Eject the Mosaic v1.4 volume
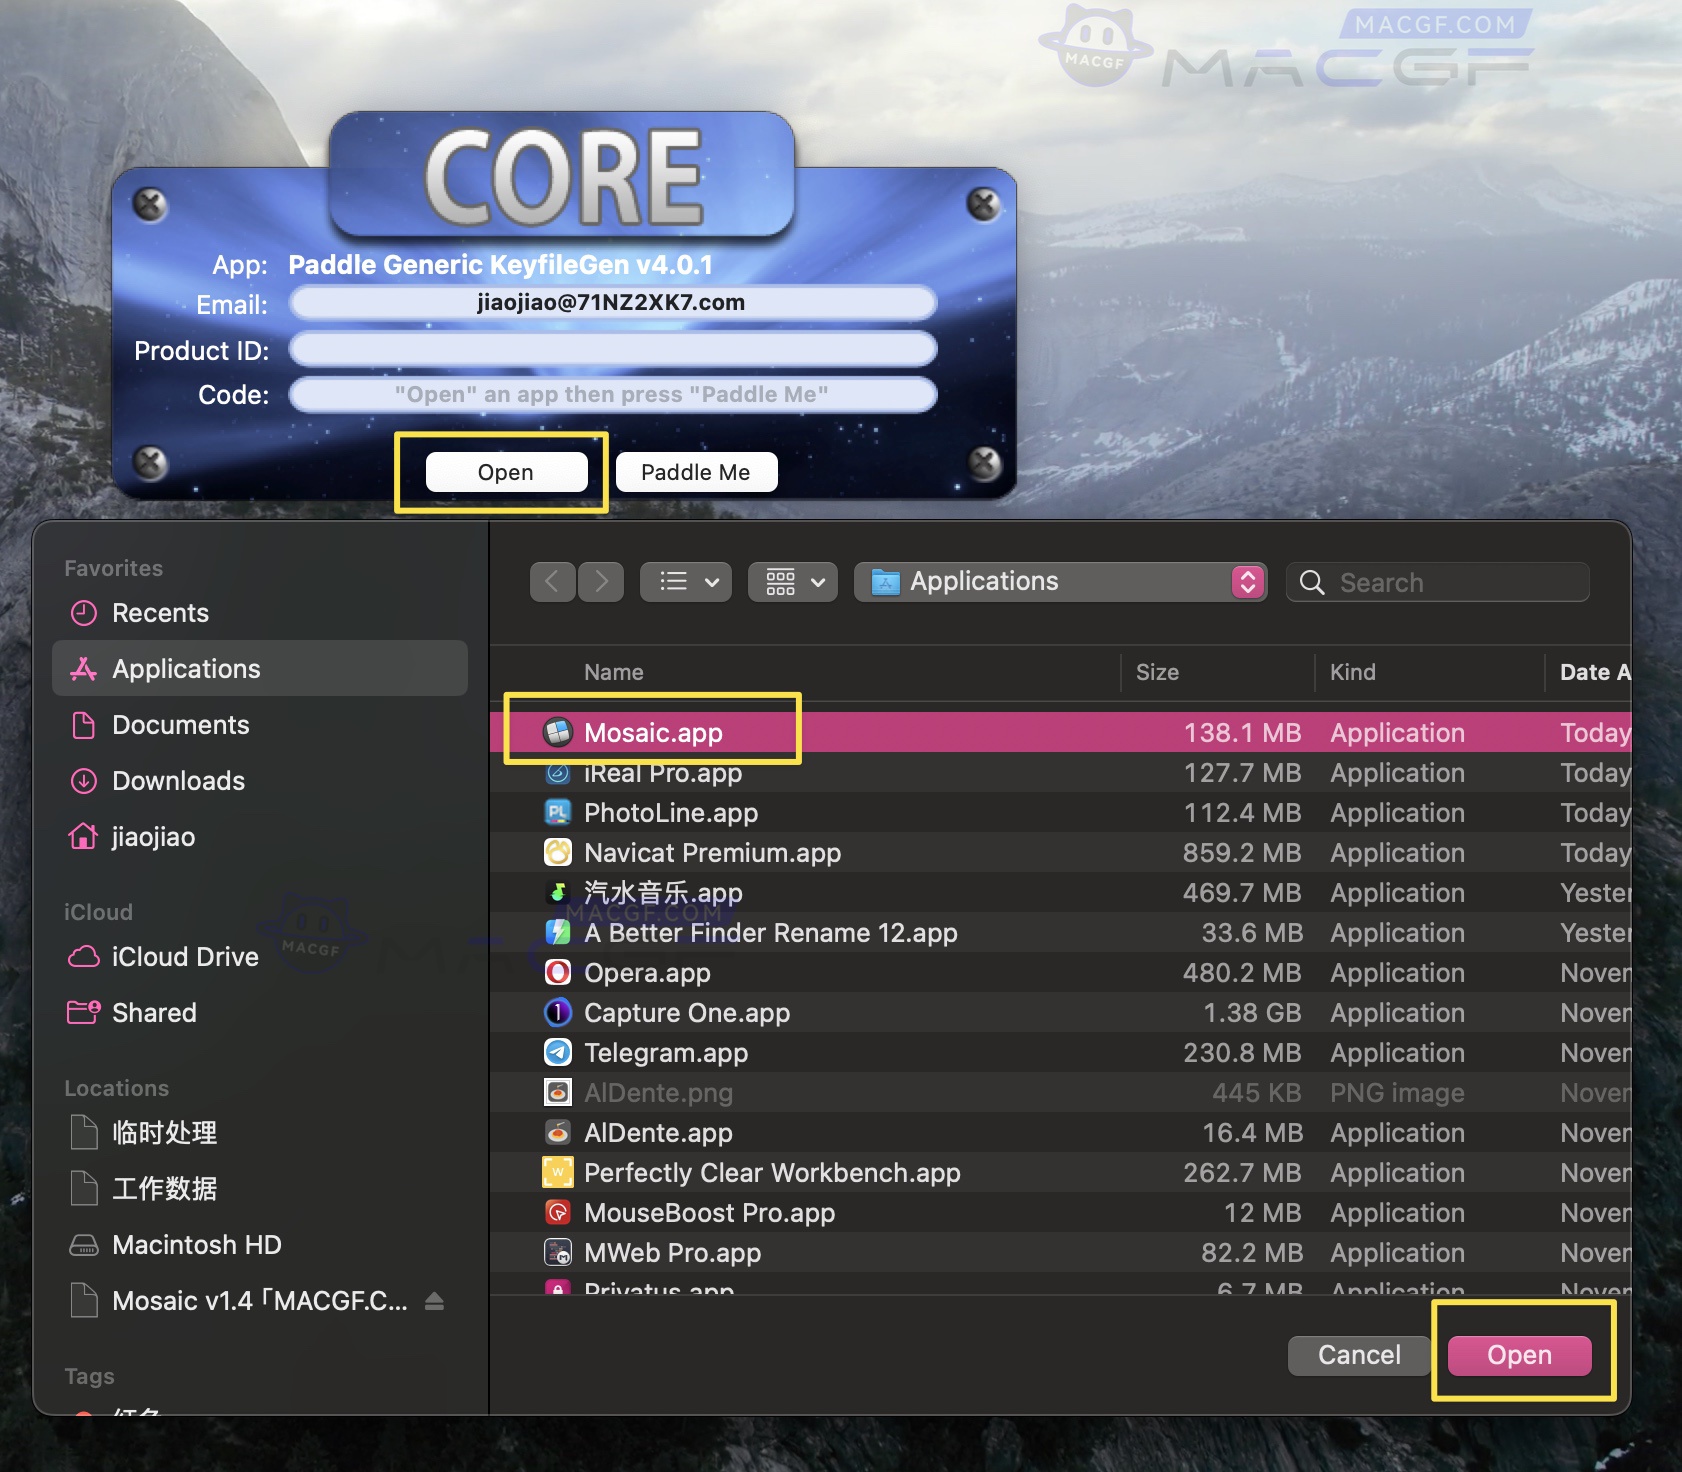 point(434,1301)
